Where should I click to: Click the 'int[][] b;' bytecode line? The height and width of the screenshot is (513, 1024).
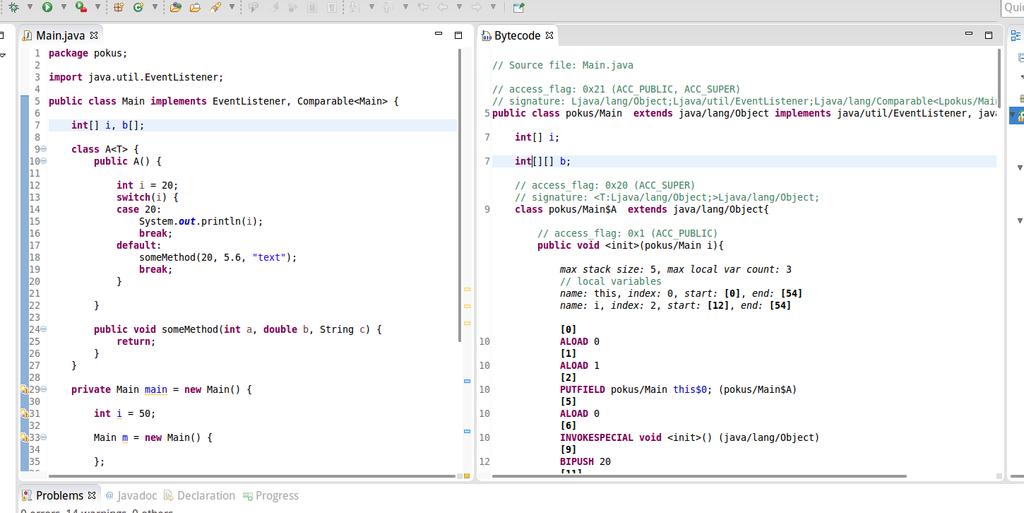tap(542, 162)
